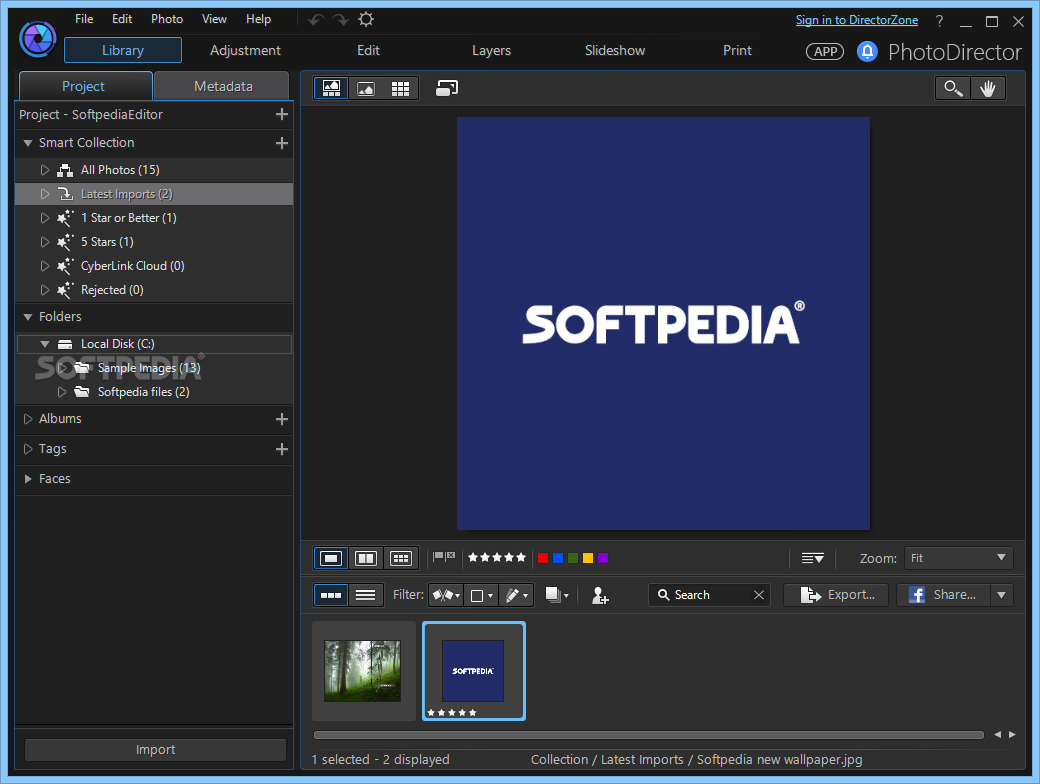Expand the Albums section

[28, 419]
